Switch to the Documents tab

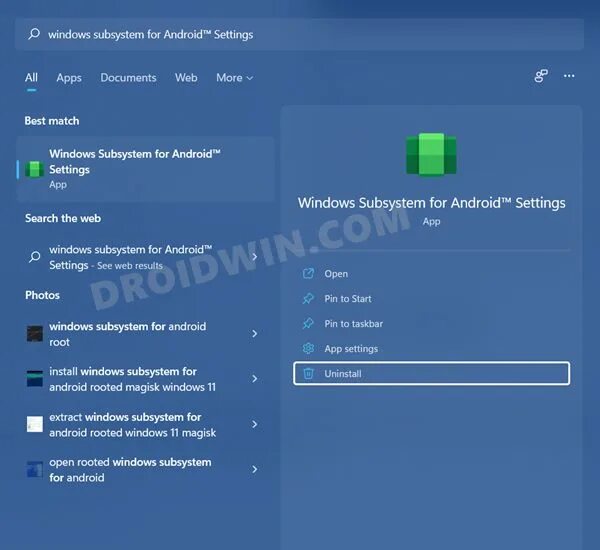coord(128,78)
